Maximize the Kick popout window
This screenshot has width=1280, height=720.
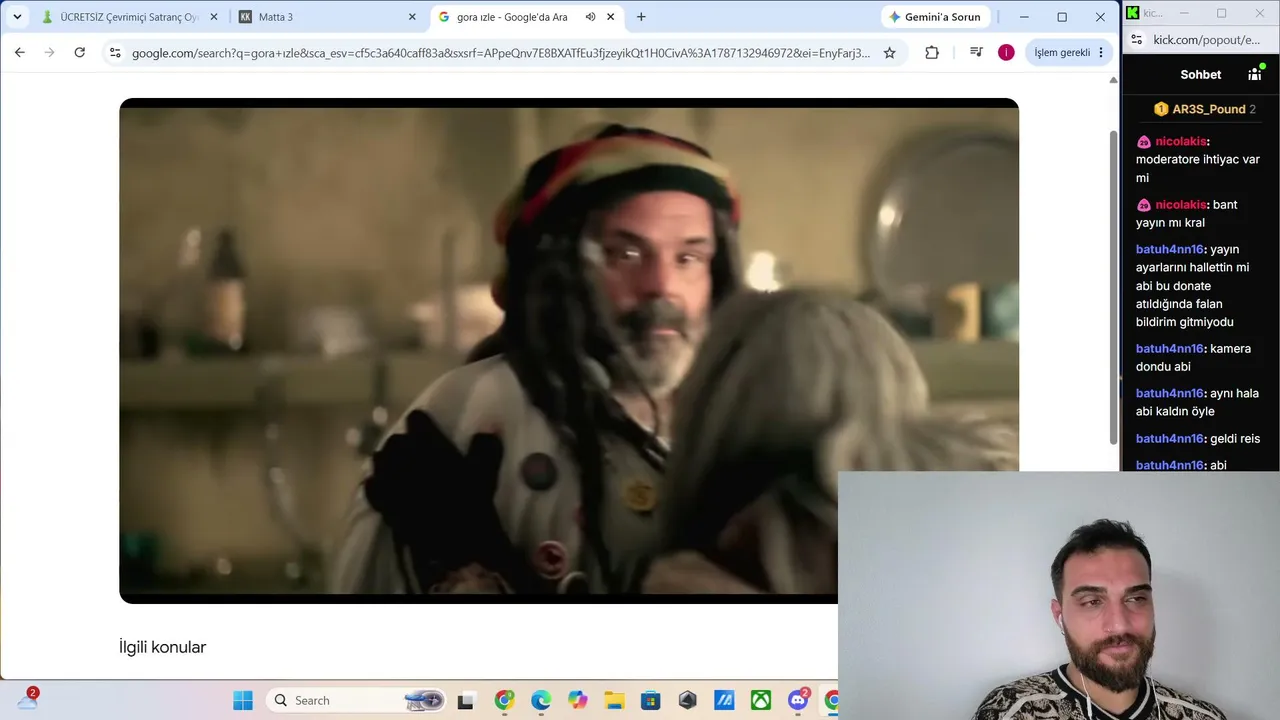coord(1221,13)
